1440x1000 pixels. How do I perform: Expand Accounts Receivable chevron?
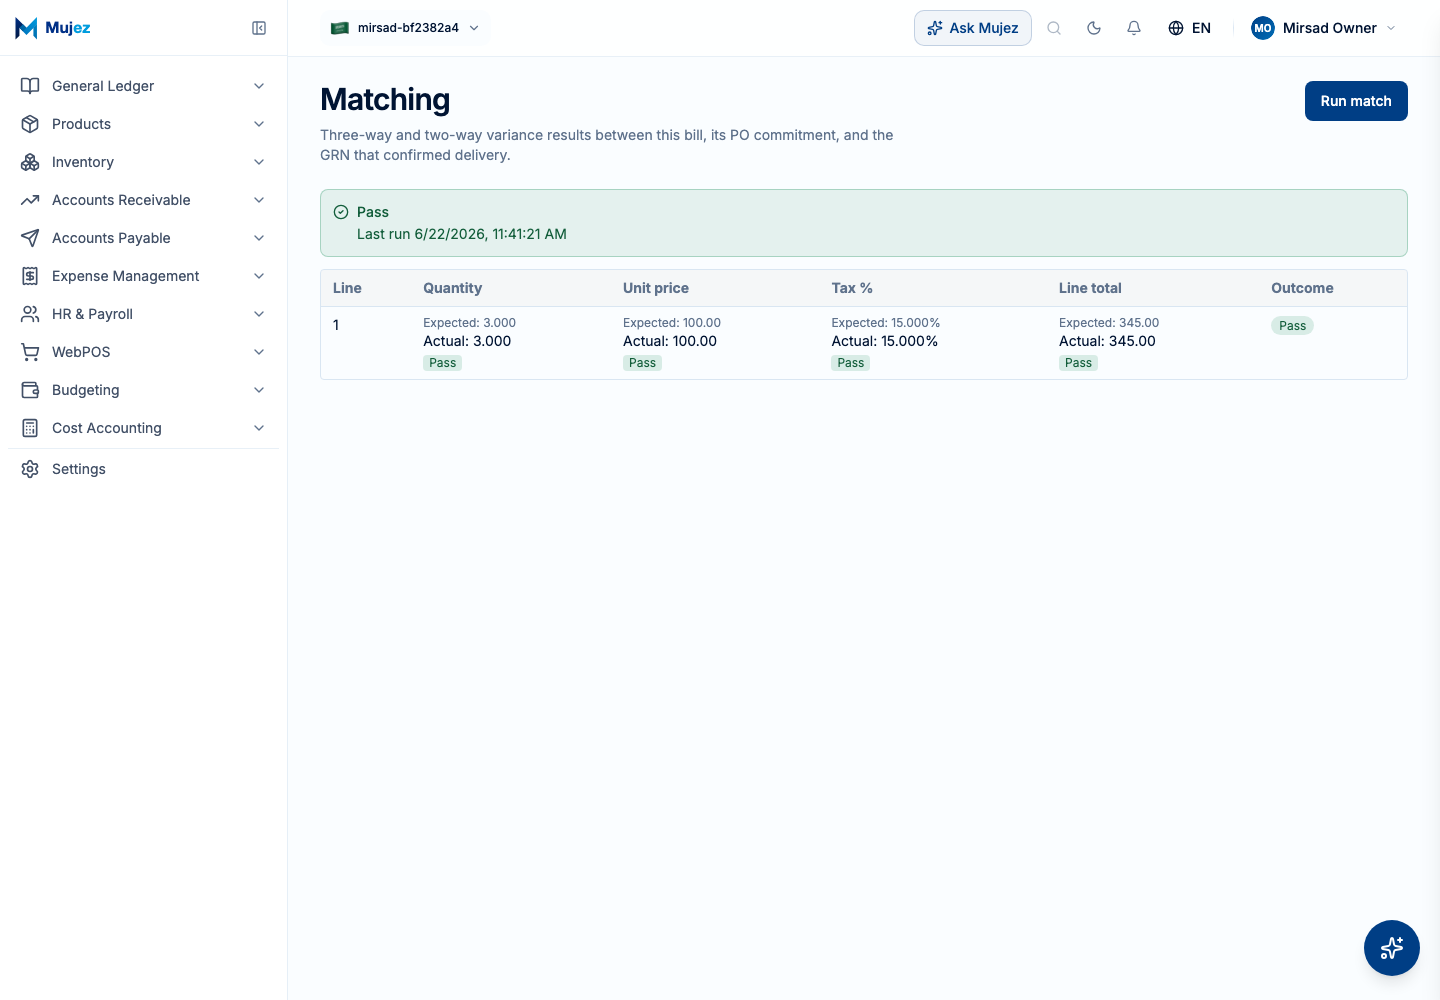click(259, 200)
